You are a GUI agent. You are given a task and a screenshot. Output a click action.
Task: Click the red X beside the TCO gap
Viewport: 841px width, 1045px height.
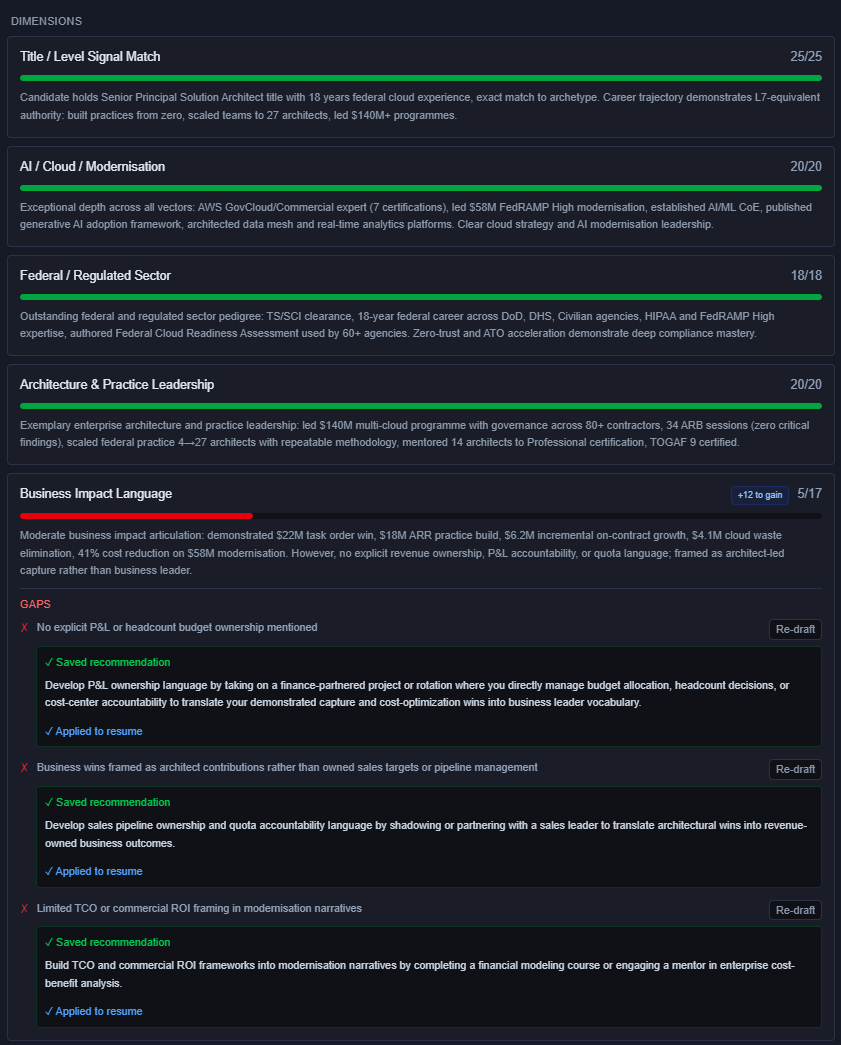[x=25, y=908]
